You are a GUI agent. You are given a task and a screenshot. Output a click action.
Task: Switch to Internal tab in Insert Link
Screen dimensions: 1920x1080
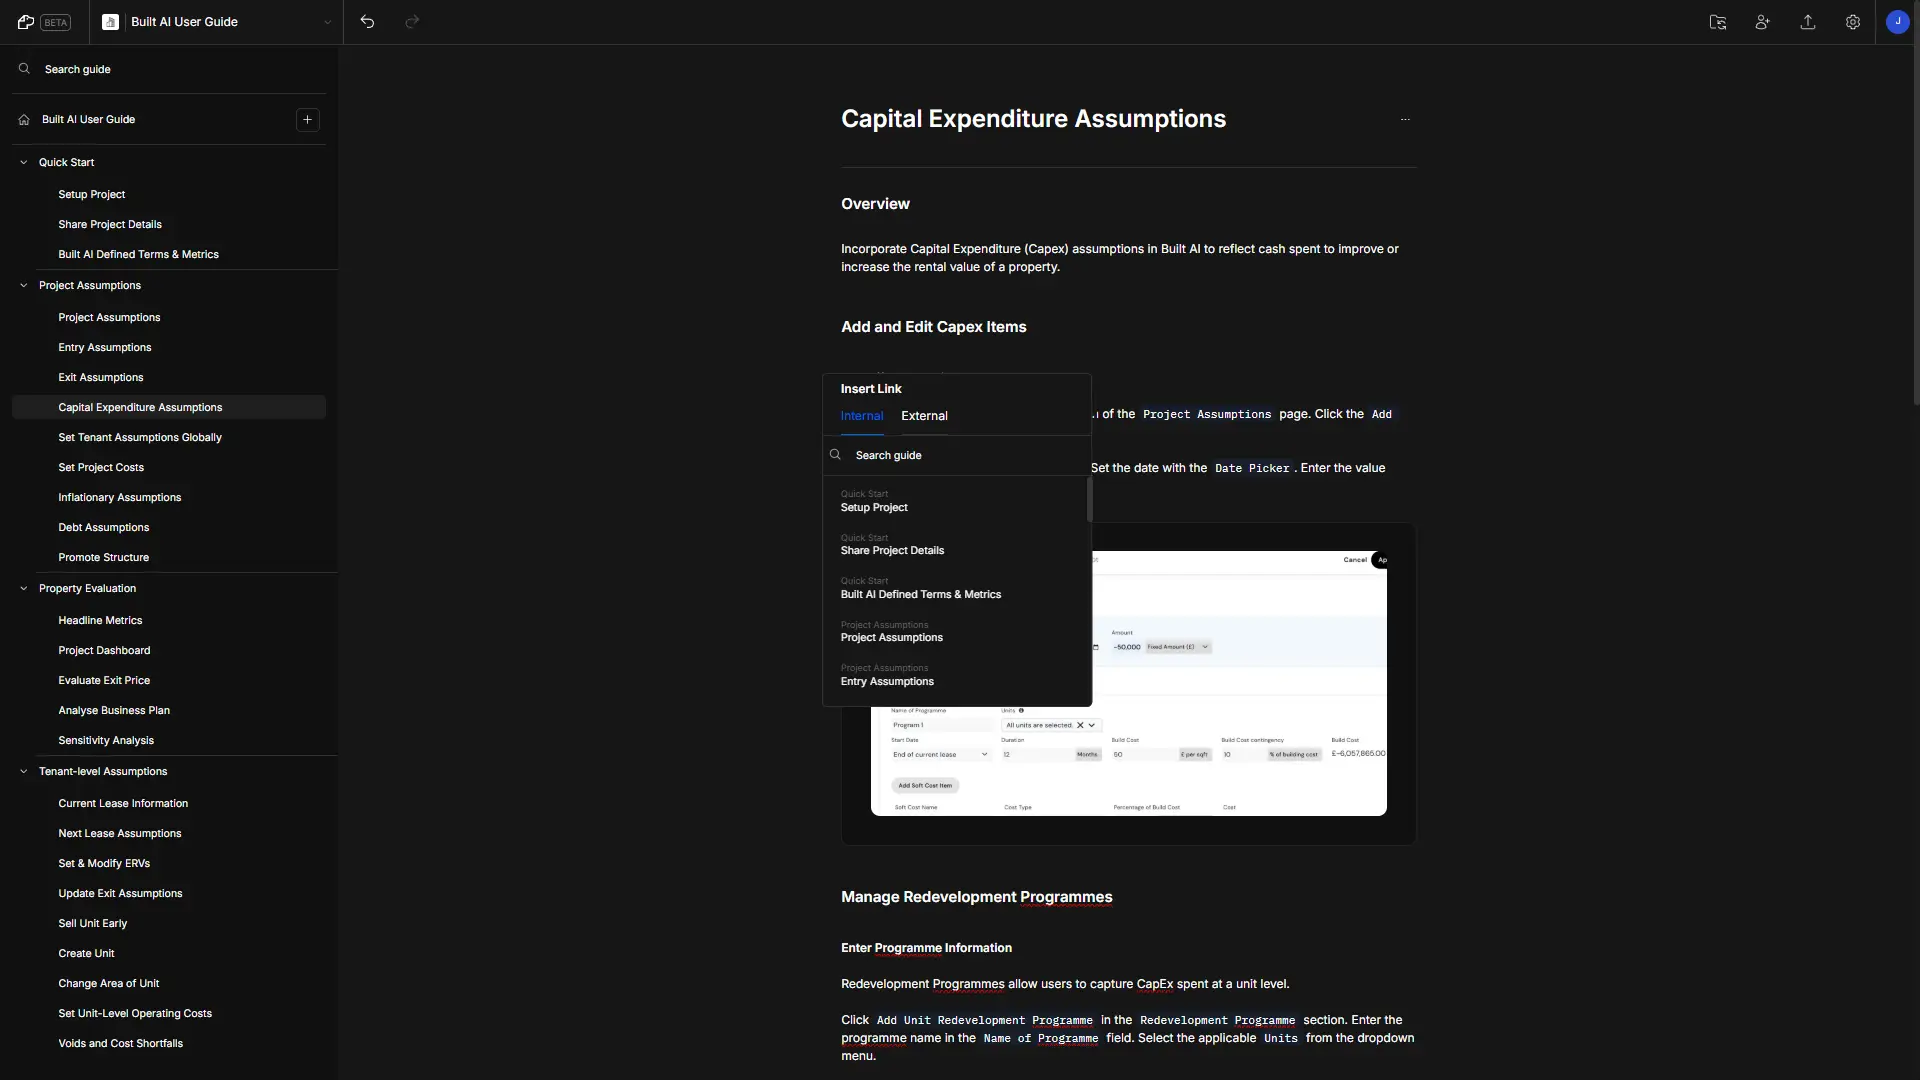(x=862, y=416)
